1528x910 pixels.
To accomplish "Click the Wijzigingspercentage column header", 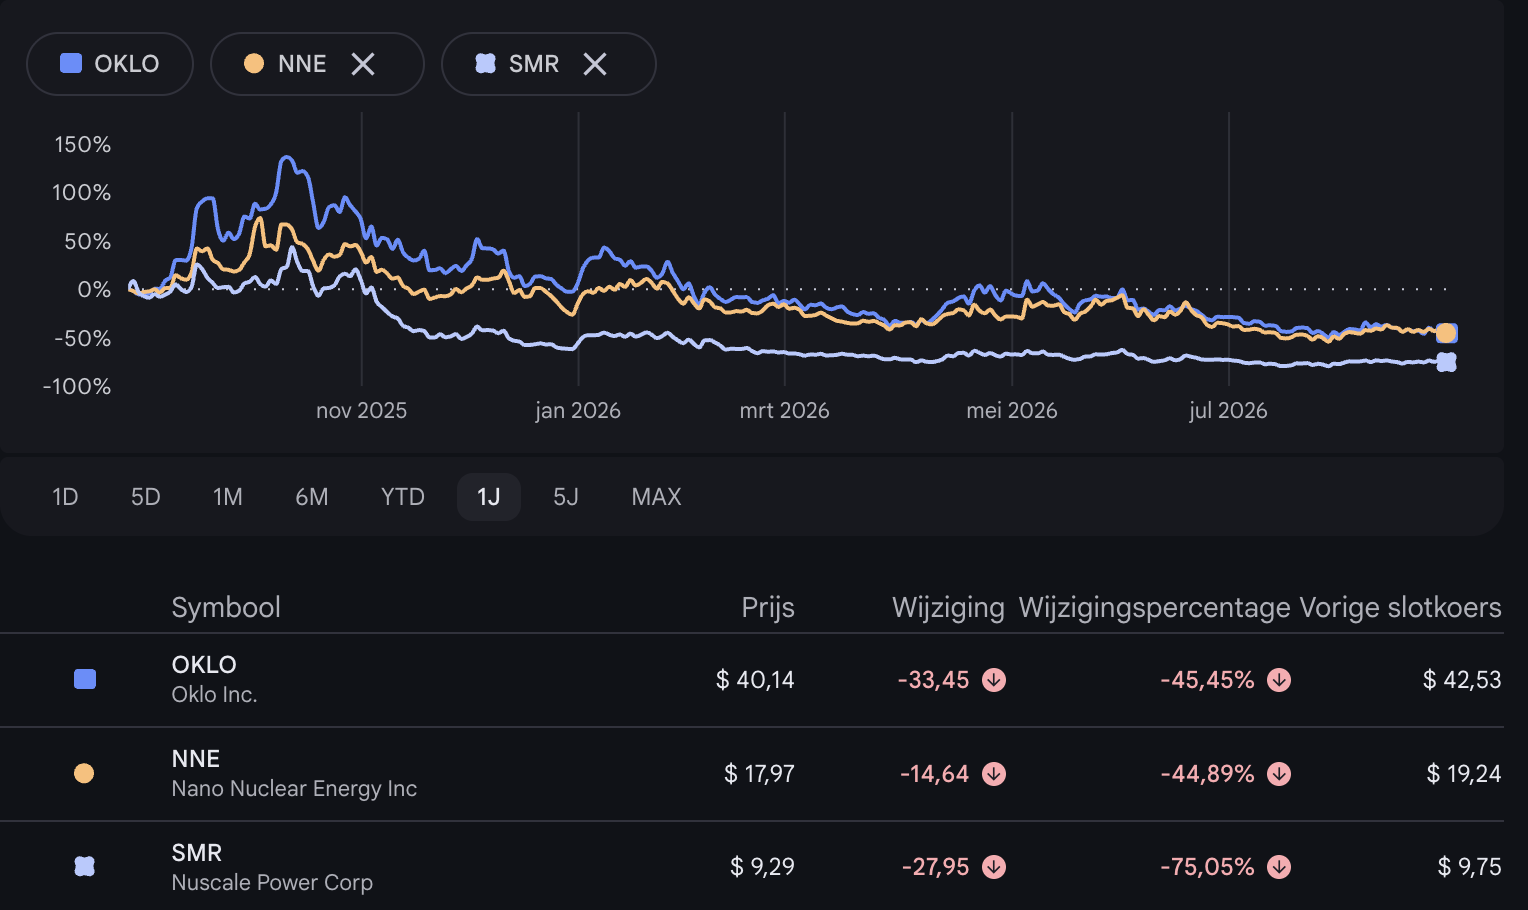I will (x=1155, y=608).
